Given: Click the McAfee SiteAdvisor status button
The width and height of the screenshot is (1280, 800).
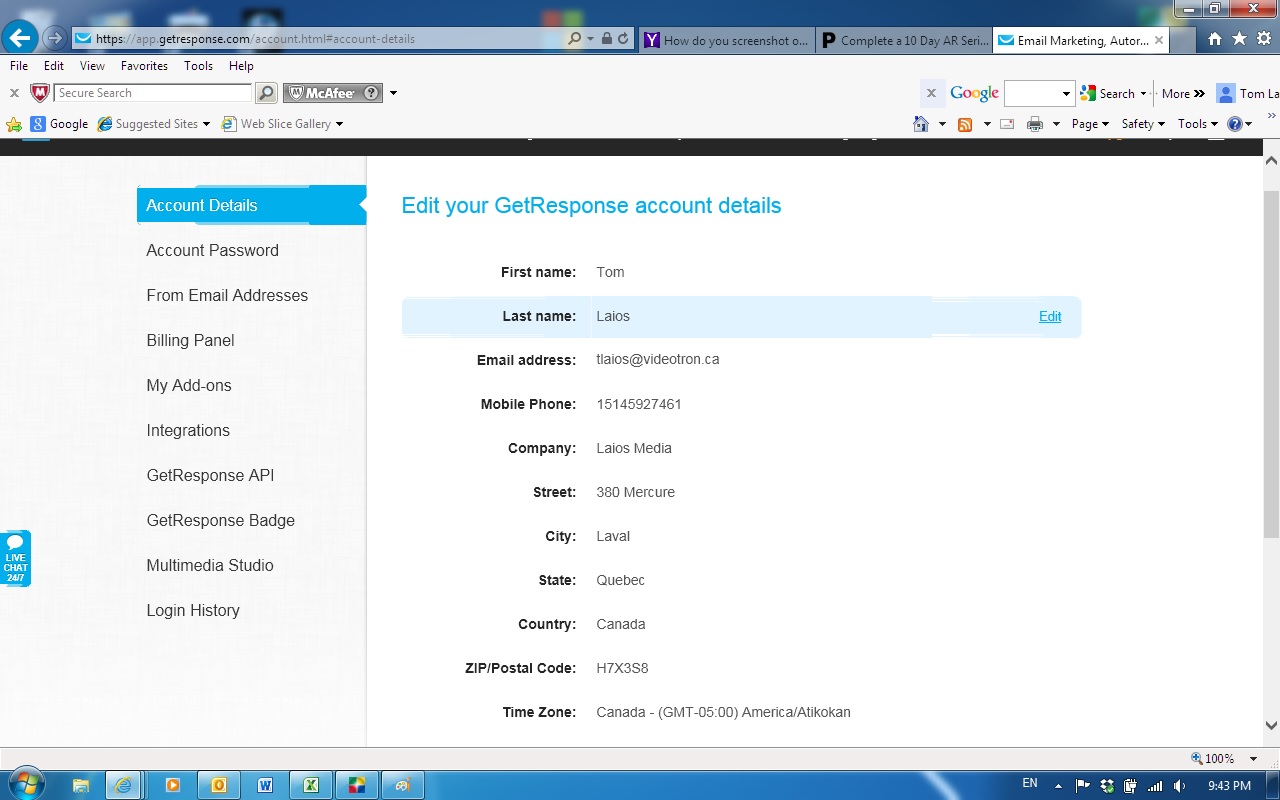Looking at the screenshot, I should (334, 93).
